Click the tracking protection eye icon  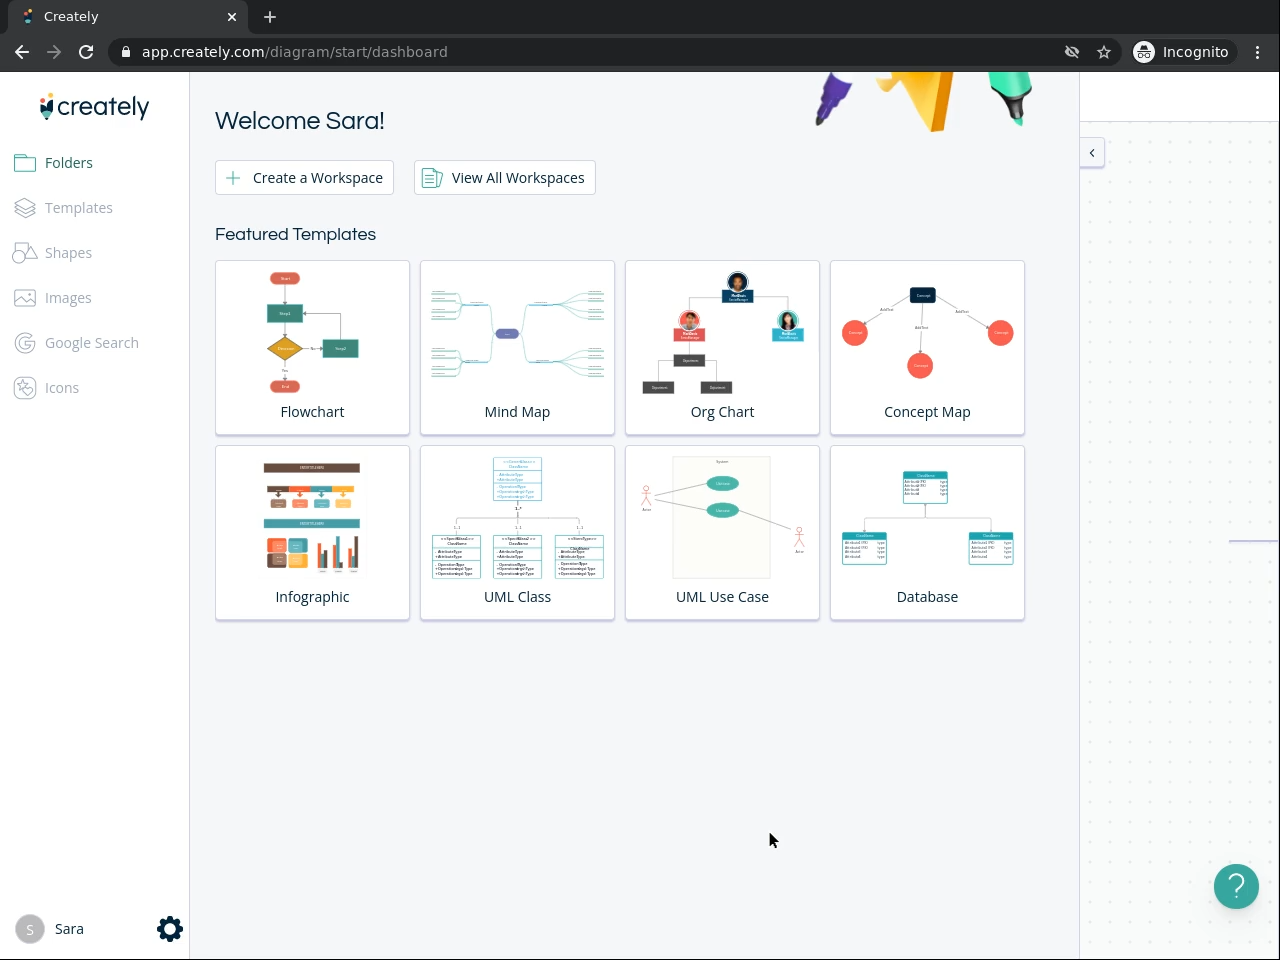tap(1072, 52)
